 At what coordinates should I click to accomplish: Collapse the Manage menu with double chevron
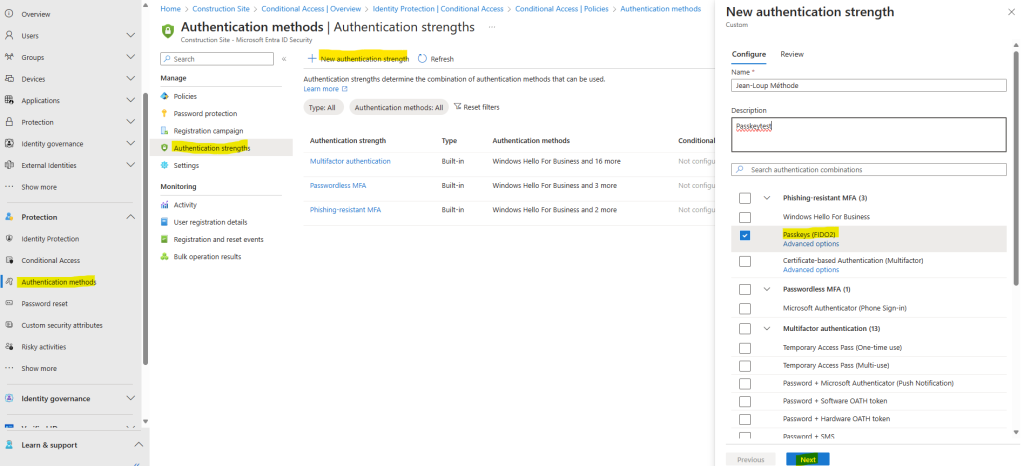[x=284, y=59]
